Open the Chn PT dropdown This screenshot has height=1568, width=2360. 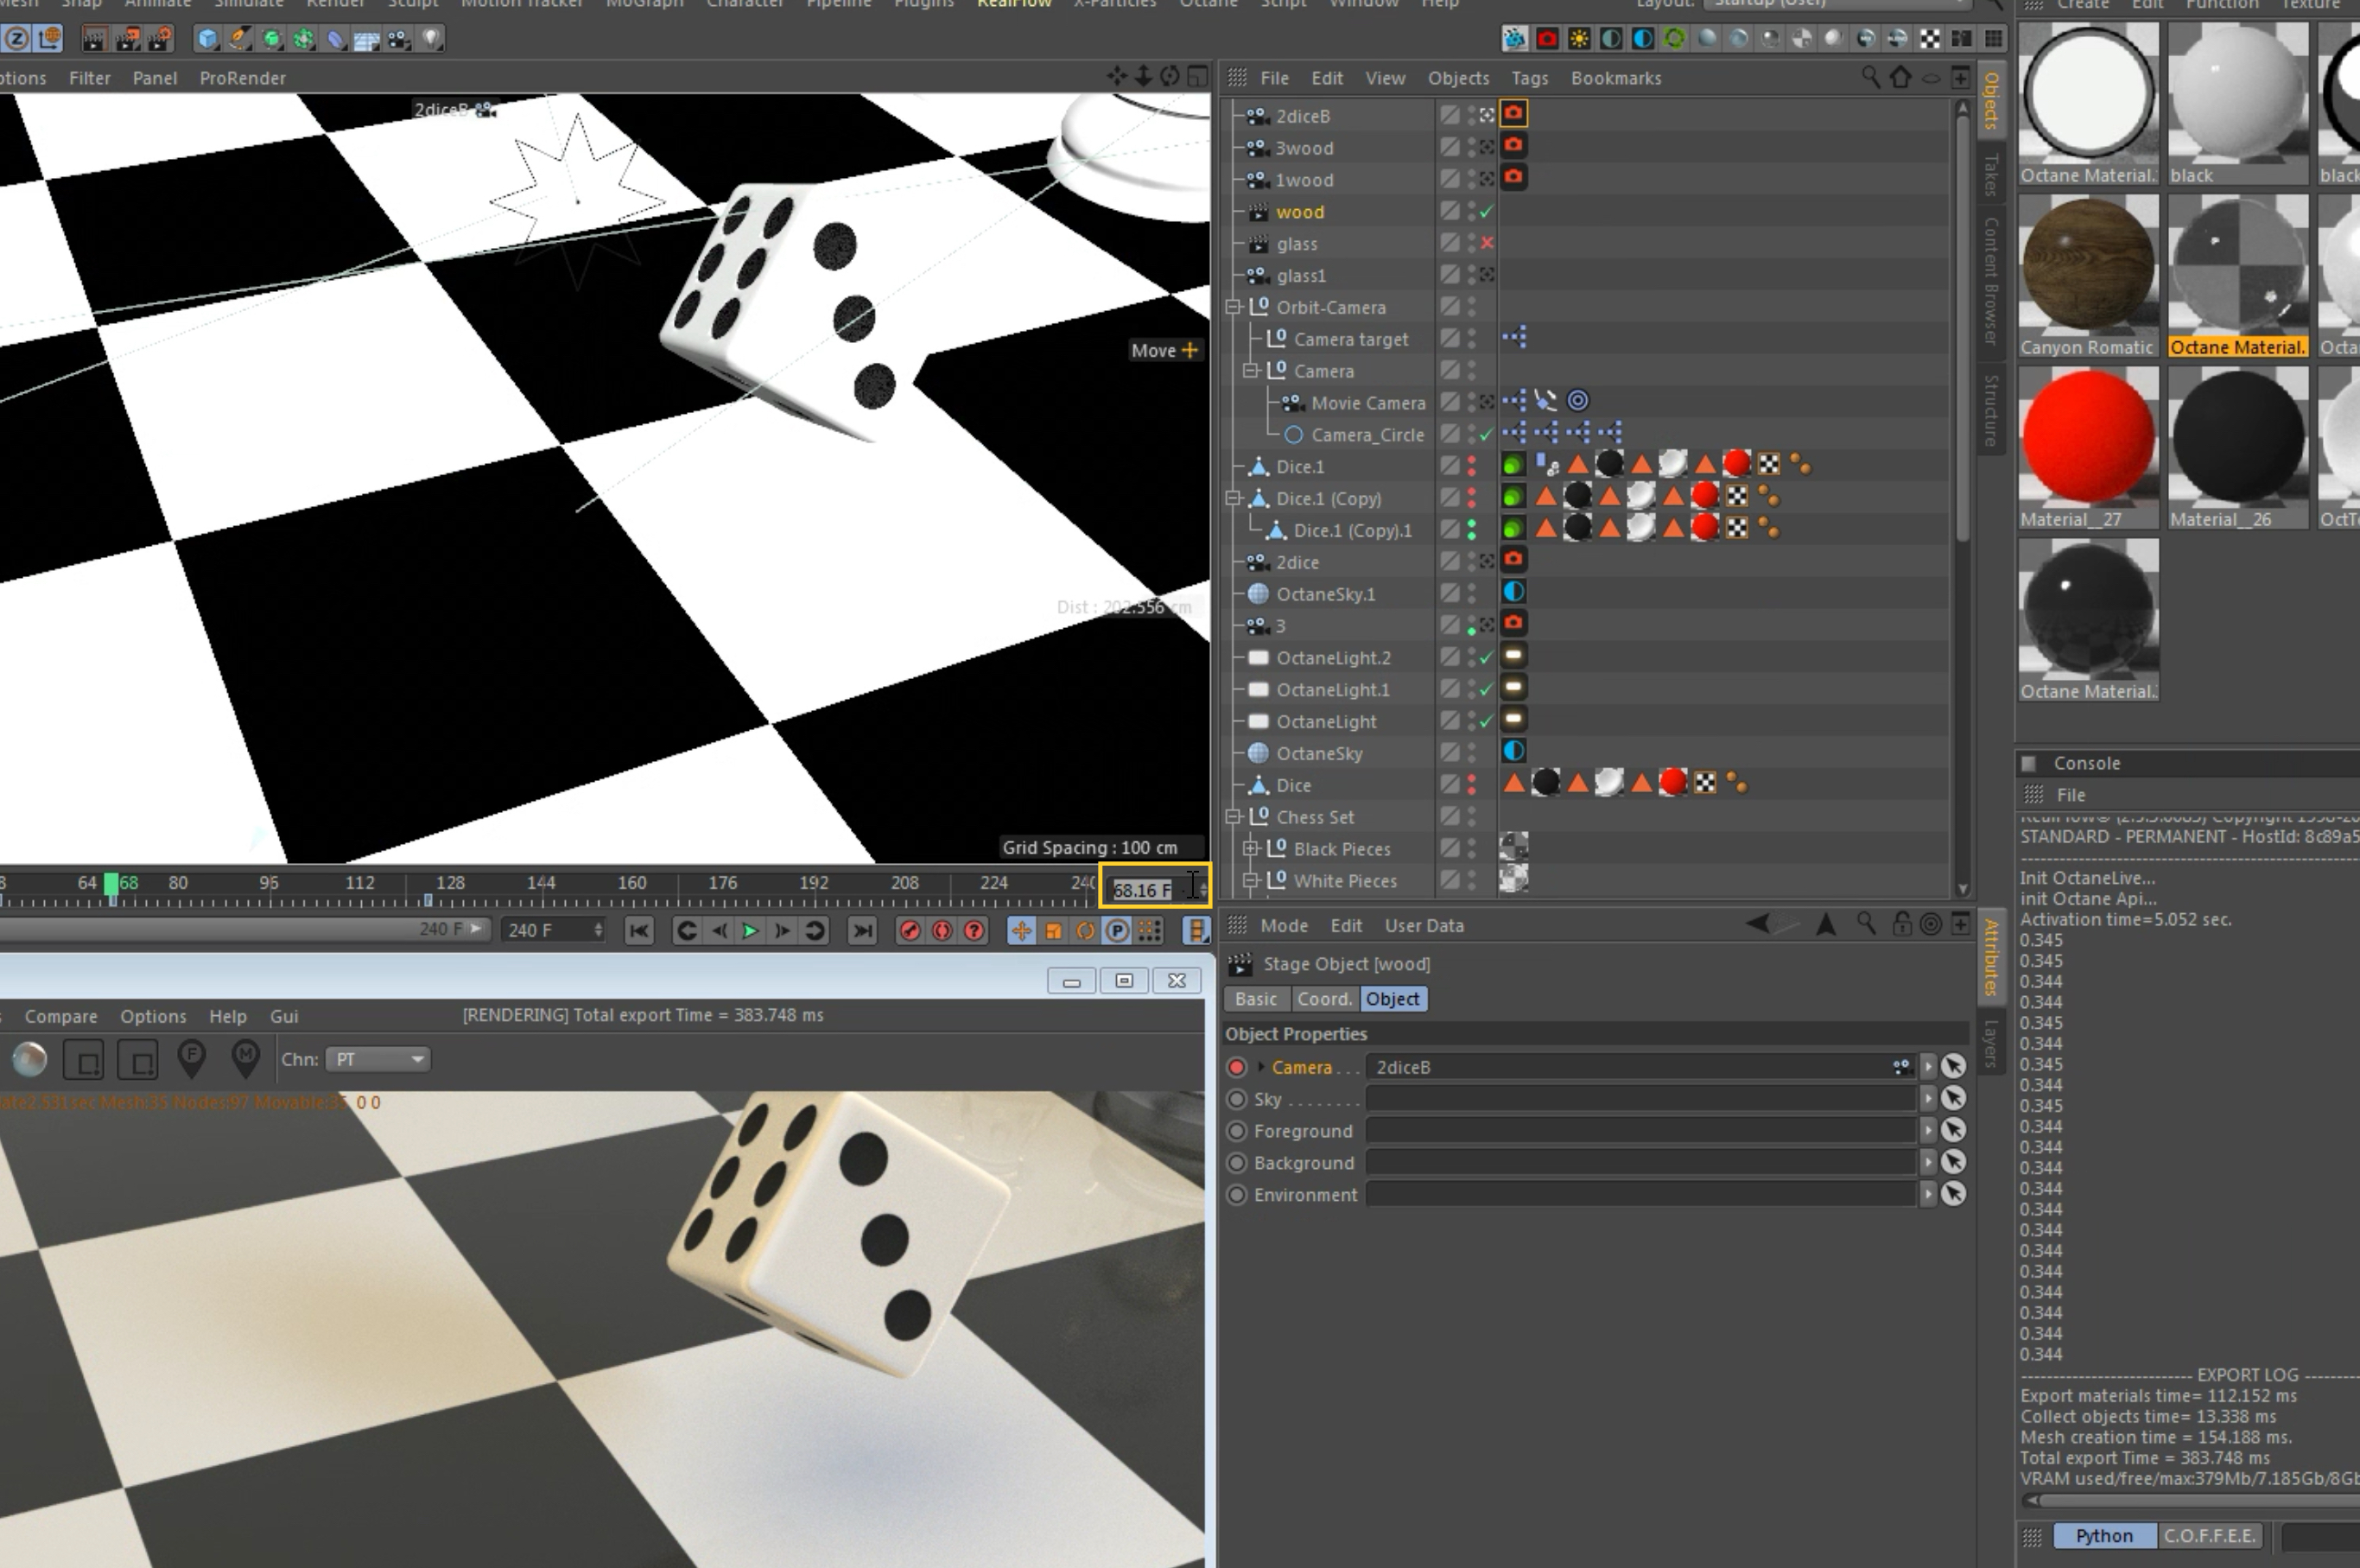click(378, 1059)
